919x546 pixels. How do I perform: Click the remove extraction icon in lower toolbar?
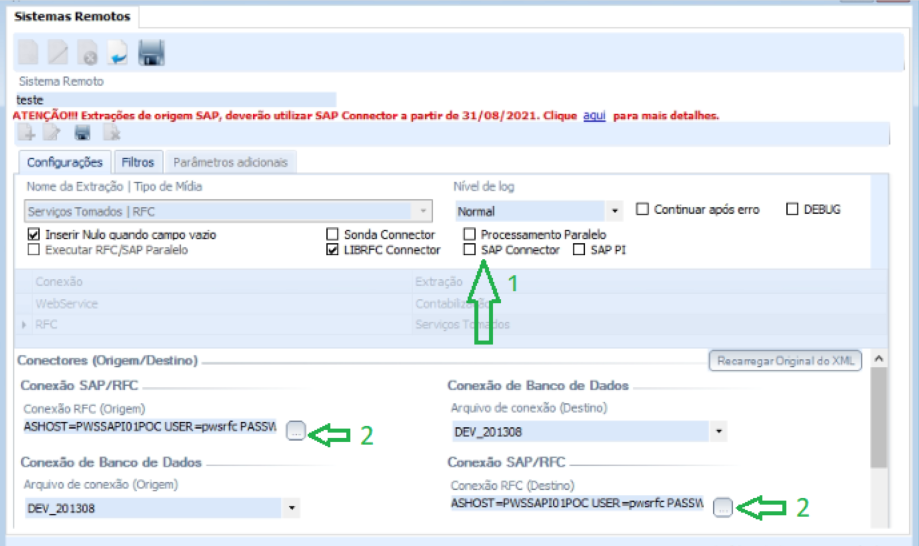click(x=111, y=133)
